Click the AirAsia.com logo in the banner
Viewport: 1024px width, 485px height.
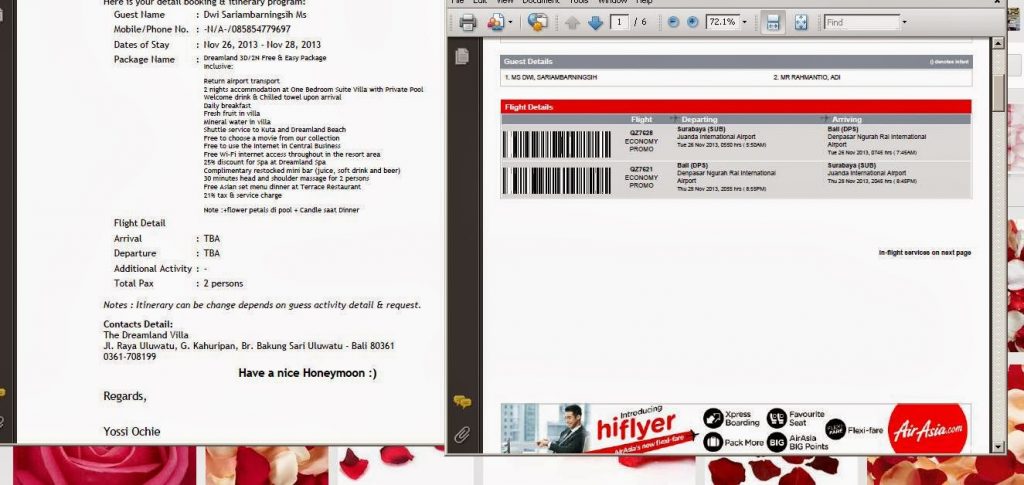click(927, 428)
